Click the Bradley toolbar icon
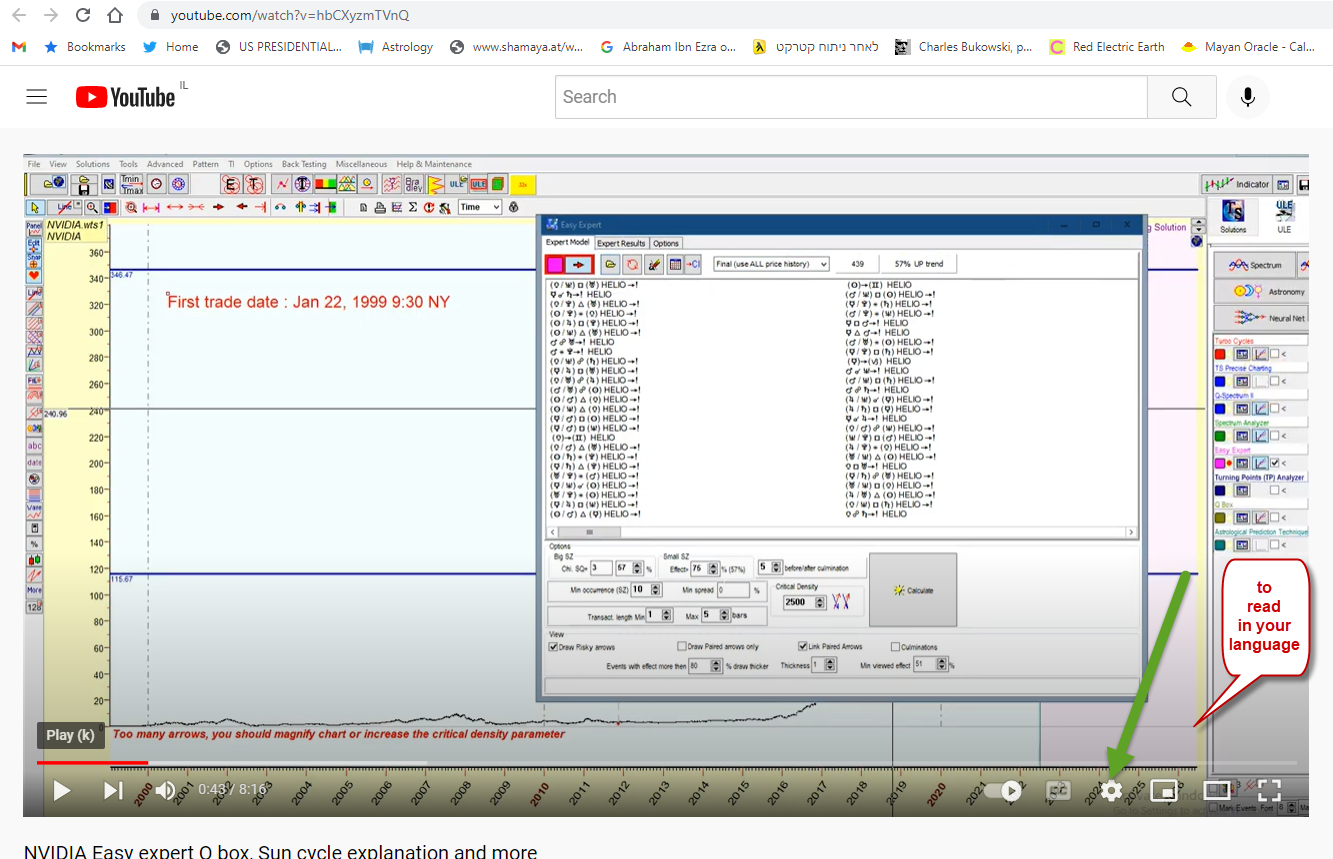This screenshot has height=859, width=1333. coord(413,184)
